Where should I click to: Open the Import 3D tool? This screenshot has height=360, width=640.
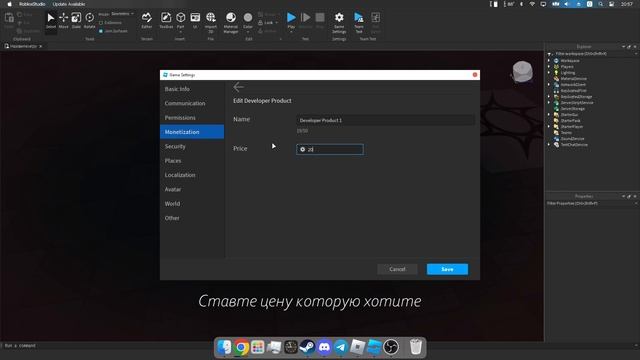pyautogui.click(x=211, y=22)
